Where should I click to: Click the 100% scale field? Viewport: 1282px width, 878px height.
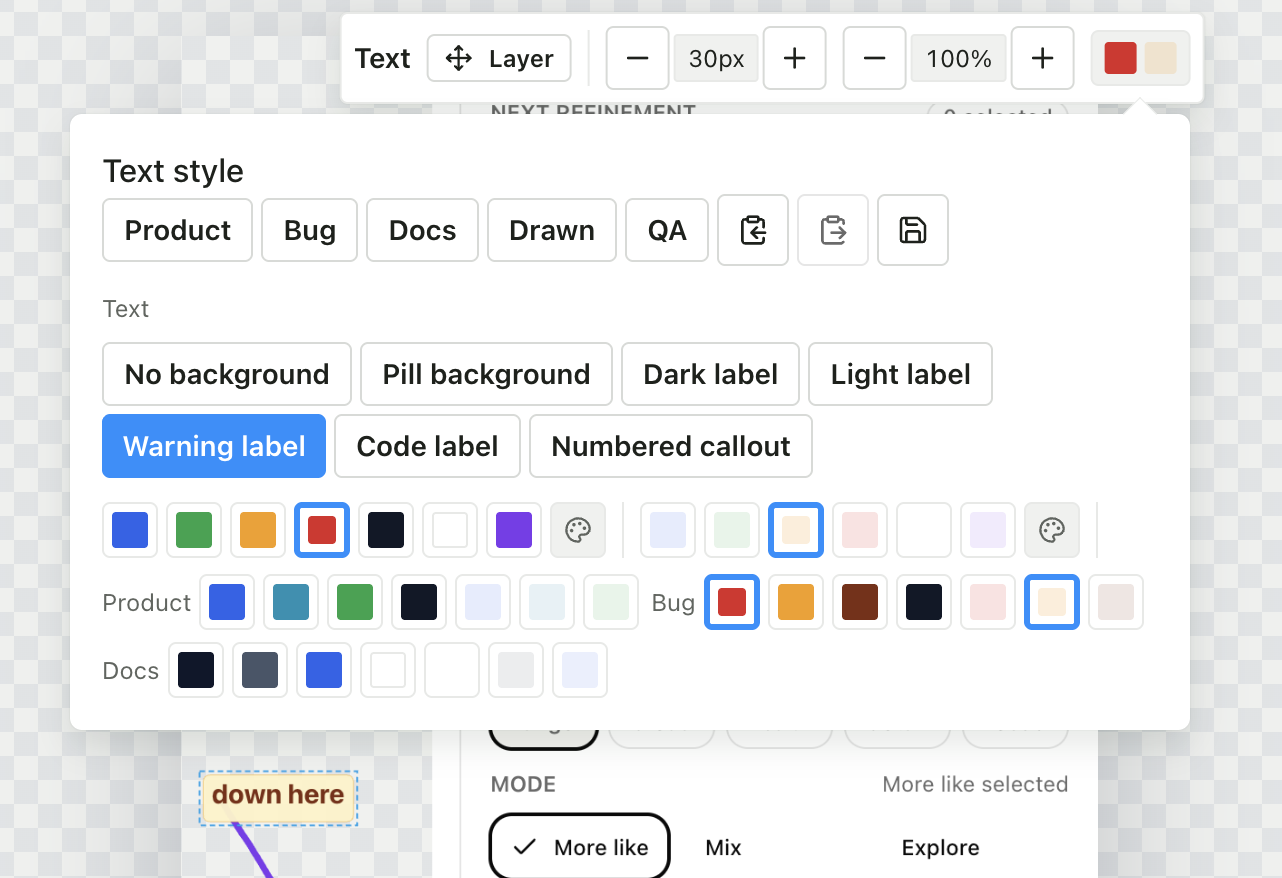(x=958, y=59)
